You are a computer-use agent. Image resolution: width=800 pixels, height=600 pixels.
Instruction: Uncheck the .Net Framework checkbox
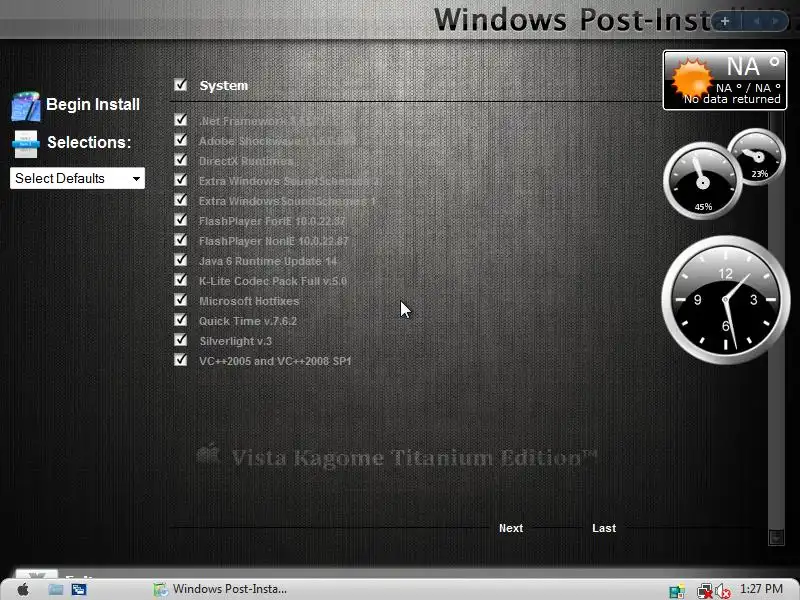pyautogui.click(x=180, y=120)
